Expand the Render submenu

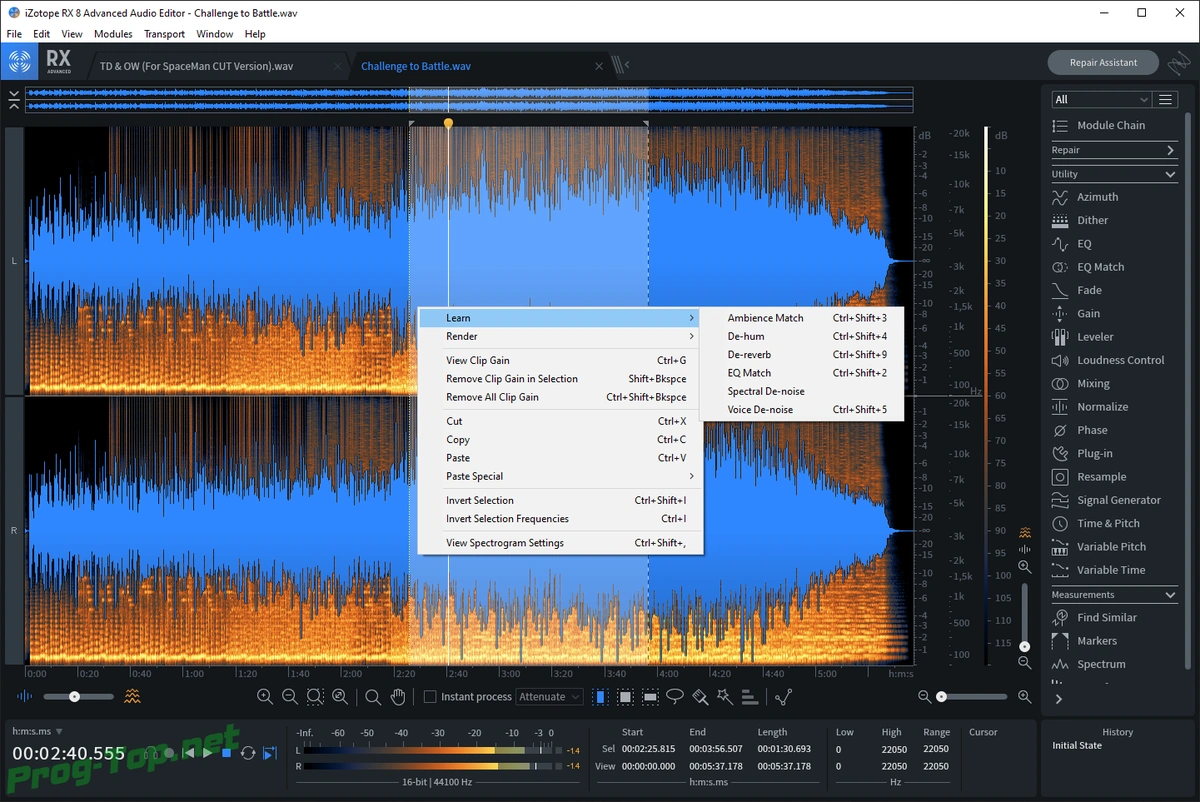[560, 336]
